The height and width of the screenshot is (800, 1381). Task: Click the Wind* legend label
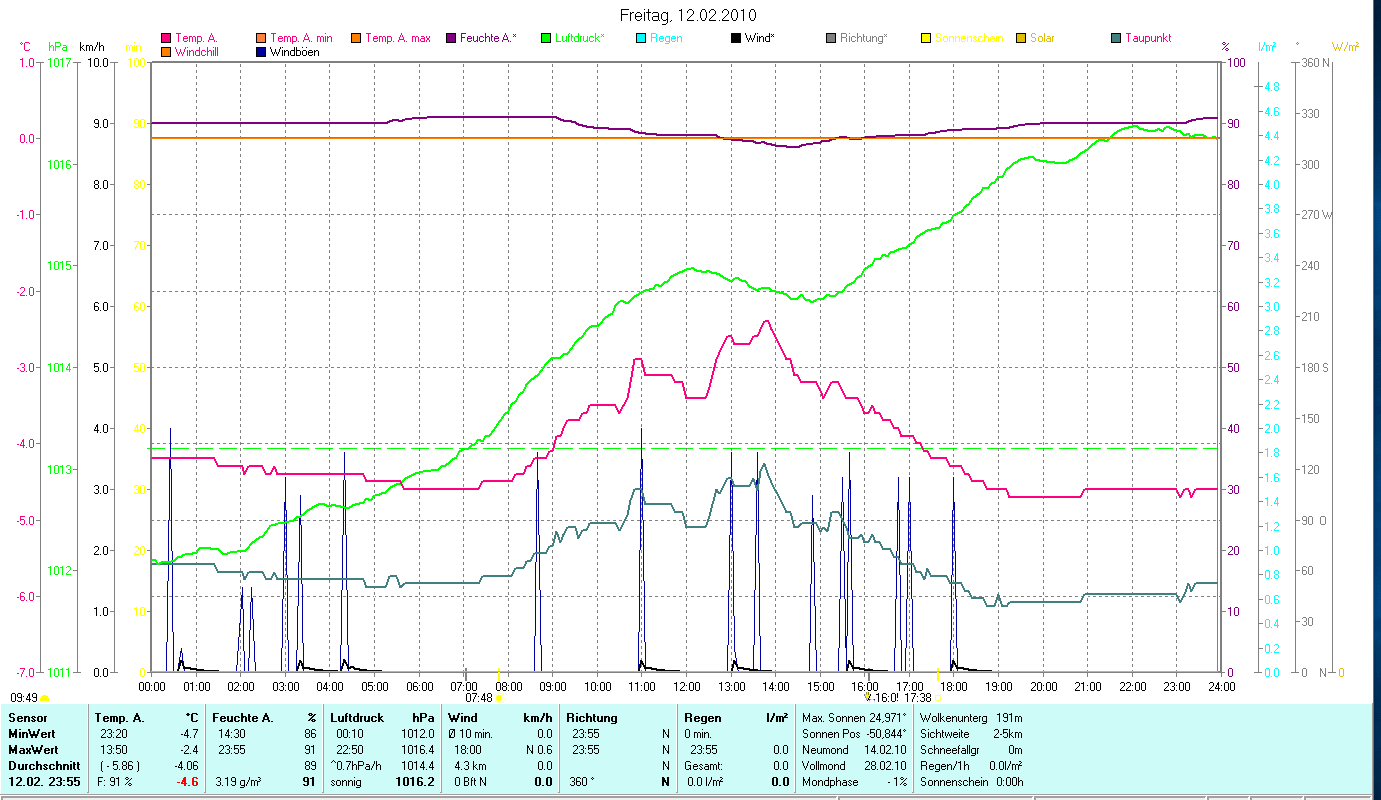coord(760,38)
